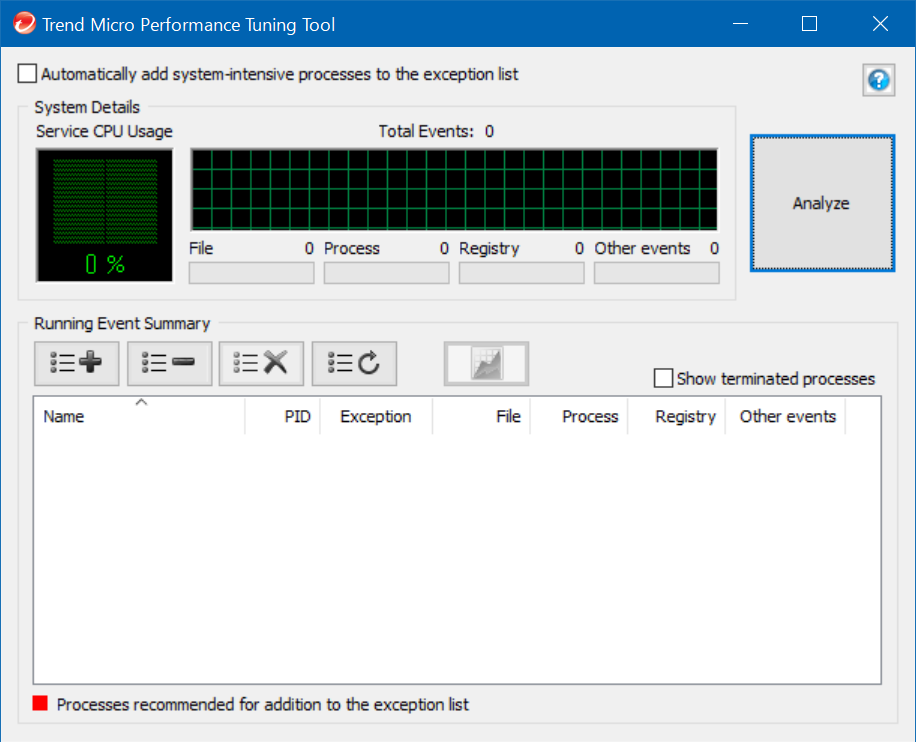Click the Processes recommended for addition text
This screenshot has height=742, width=916.
(263, 705)
